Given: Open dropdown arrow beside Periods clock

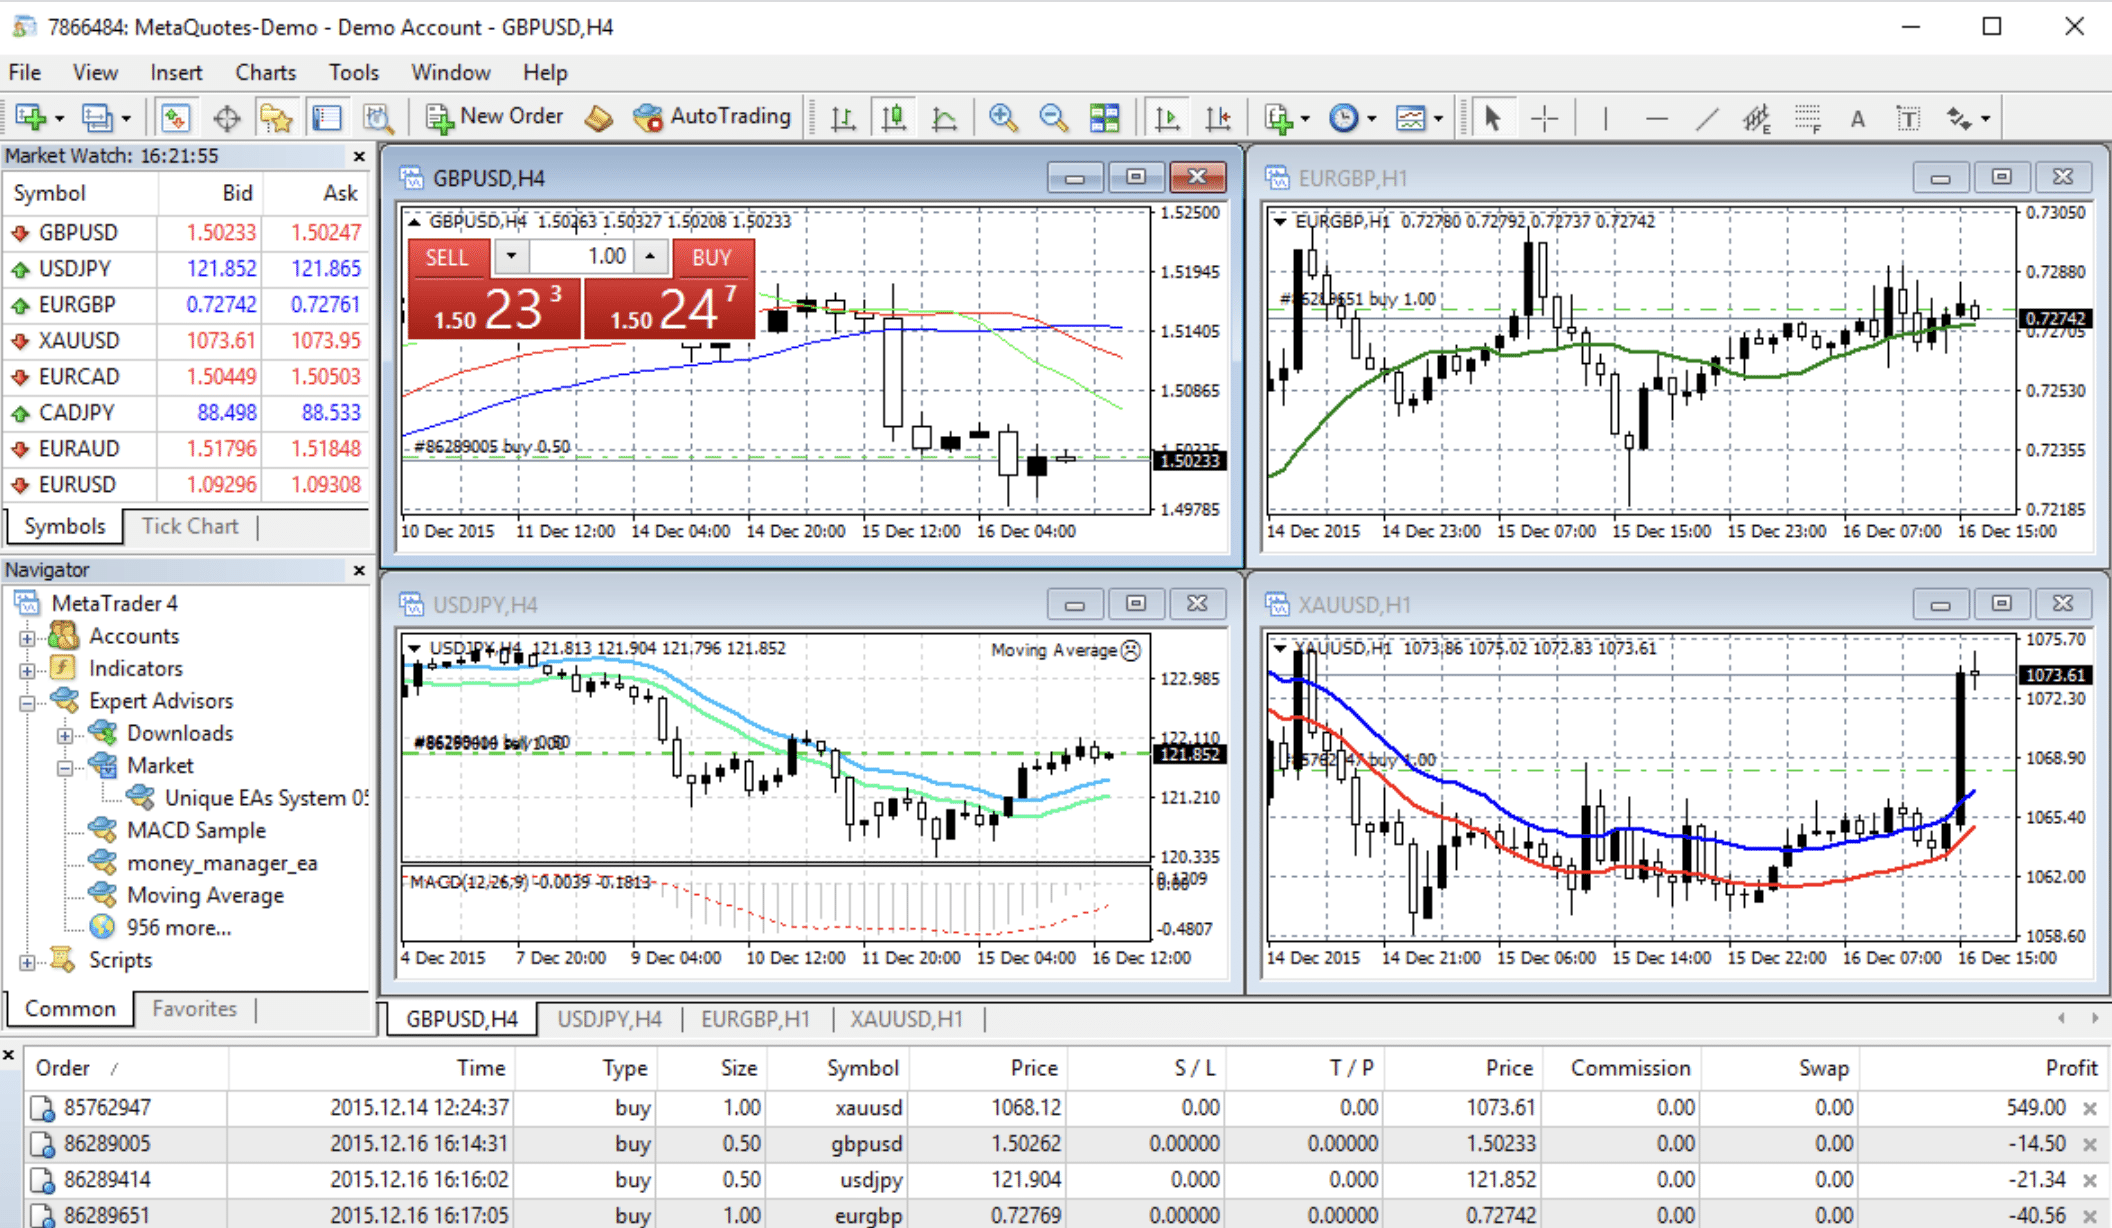Looking at the screenshot, I should click(1371, 119).
